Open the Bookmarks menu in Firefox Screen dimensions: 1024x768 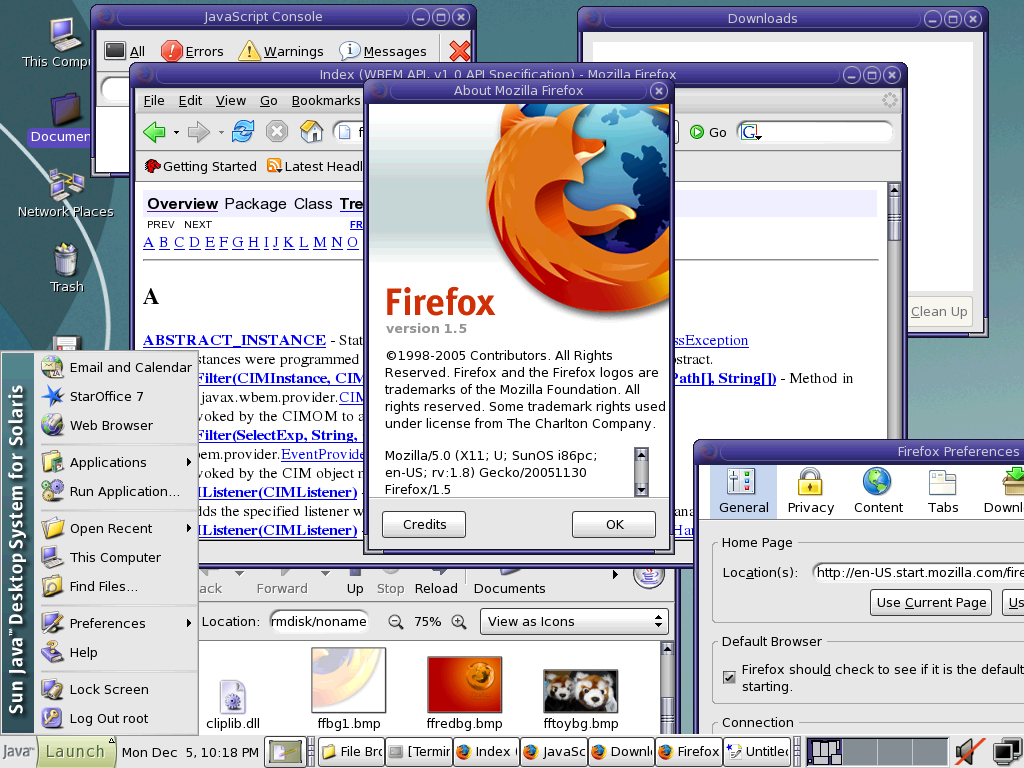pyautogui.click(x=325, y=100)
